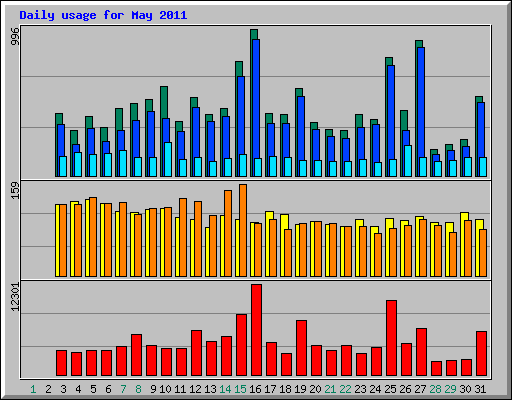Image resolution: width=512 pixels, height=400 pixels.
Task: Select green day label 22
Action: point(345,389)
